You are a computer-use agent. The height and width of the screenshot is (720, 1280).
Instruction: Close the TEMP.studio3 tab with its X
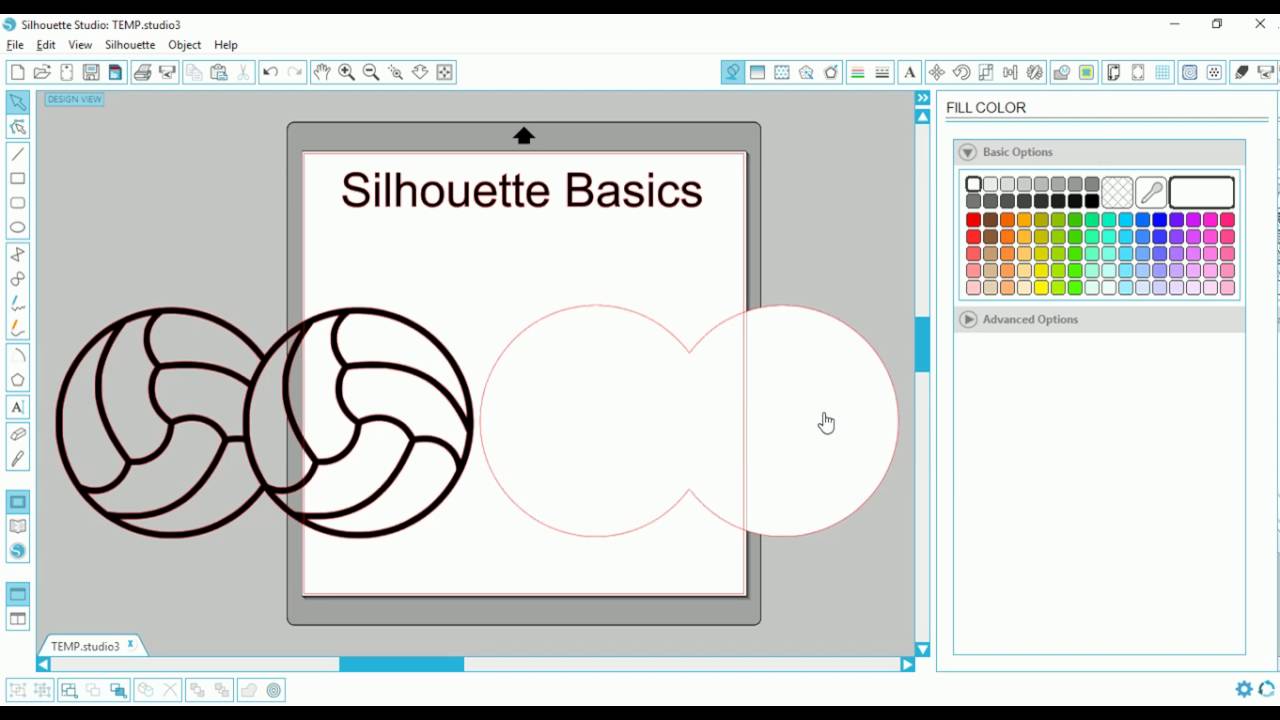(x=130, y=645)
